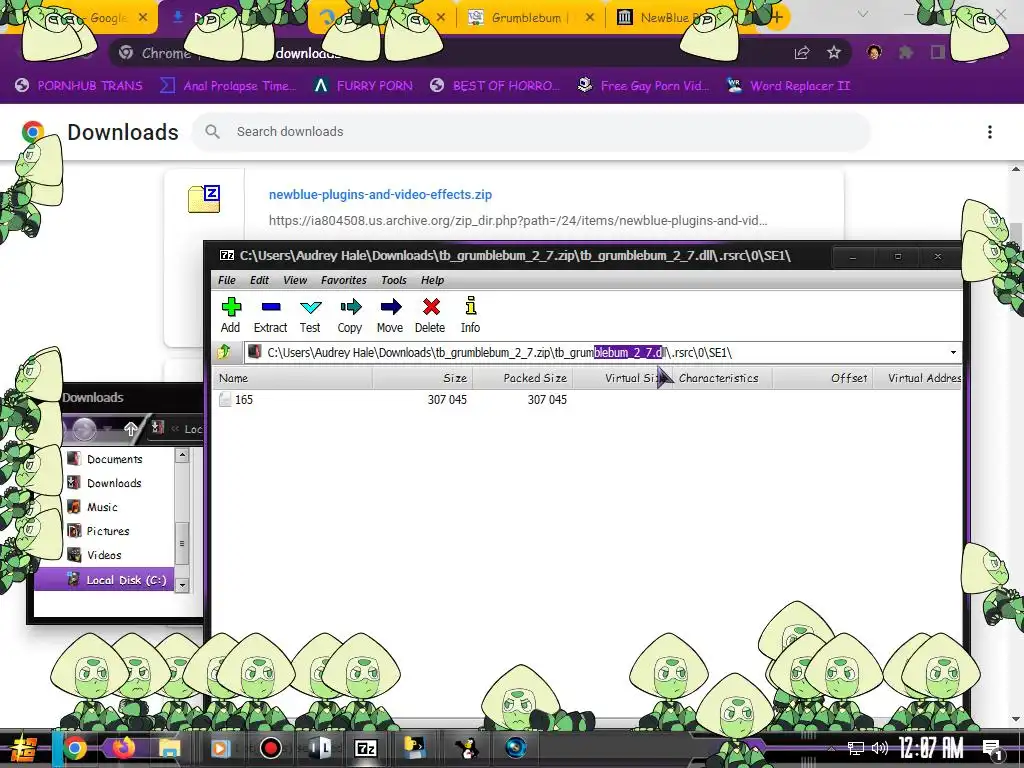Screen dimensions: 1024x768
Task: Click the Move toolbar icon in 7-Zip
Action: [x=390, y=315]
